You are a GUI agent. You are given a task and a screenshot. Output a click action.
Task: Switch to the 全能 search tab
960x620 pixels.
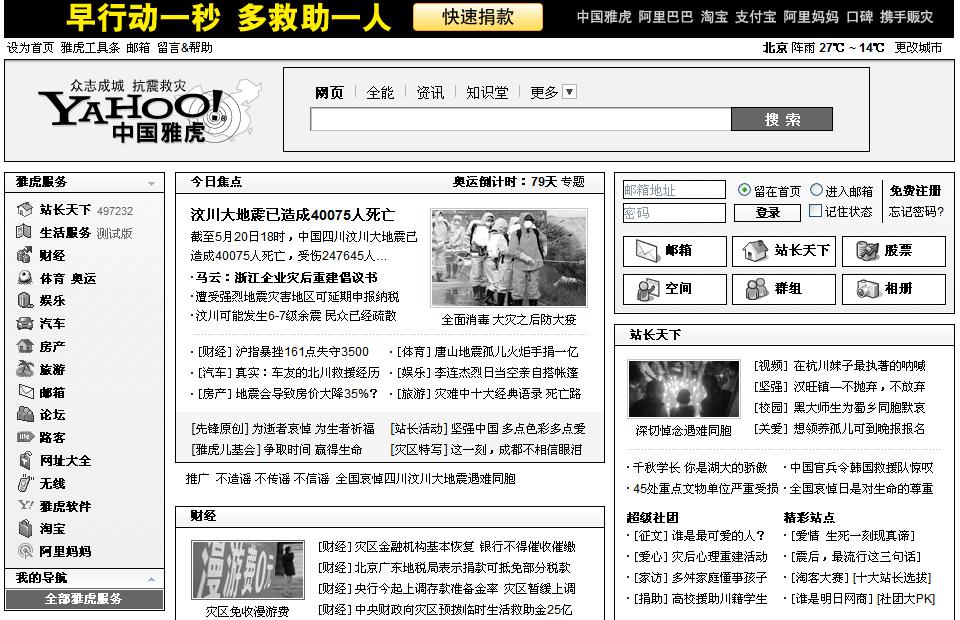[380, 92]
